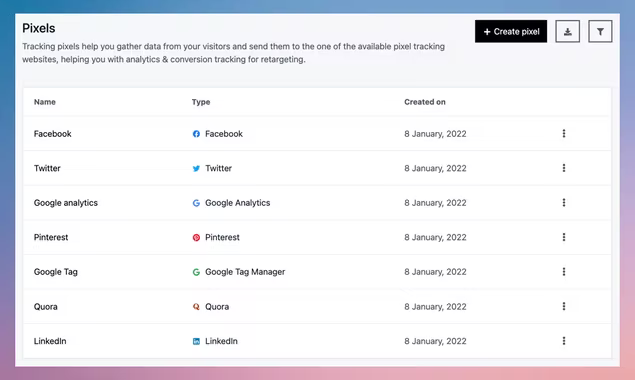Click the creation date in Google Tag row
The width and height of the screenshot is (635, 380).
click(435, 272)
